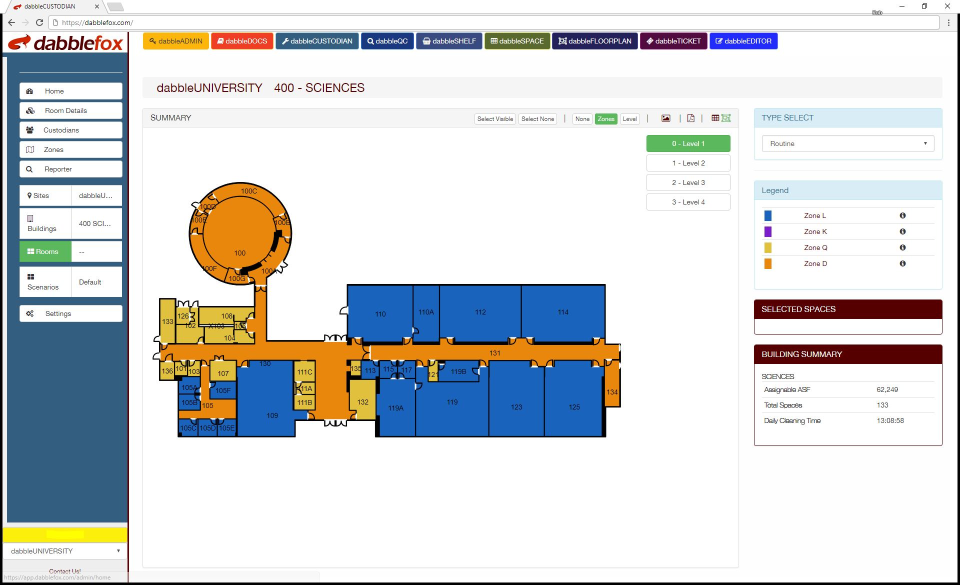This screenshot has height=585, width=960.
Task: Open the Contact Us link
Action: 66,571
